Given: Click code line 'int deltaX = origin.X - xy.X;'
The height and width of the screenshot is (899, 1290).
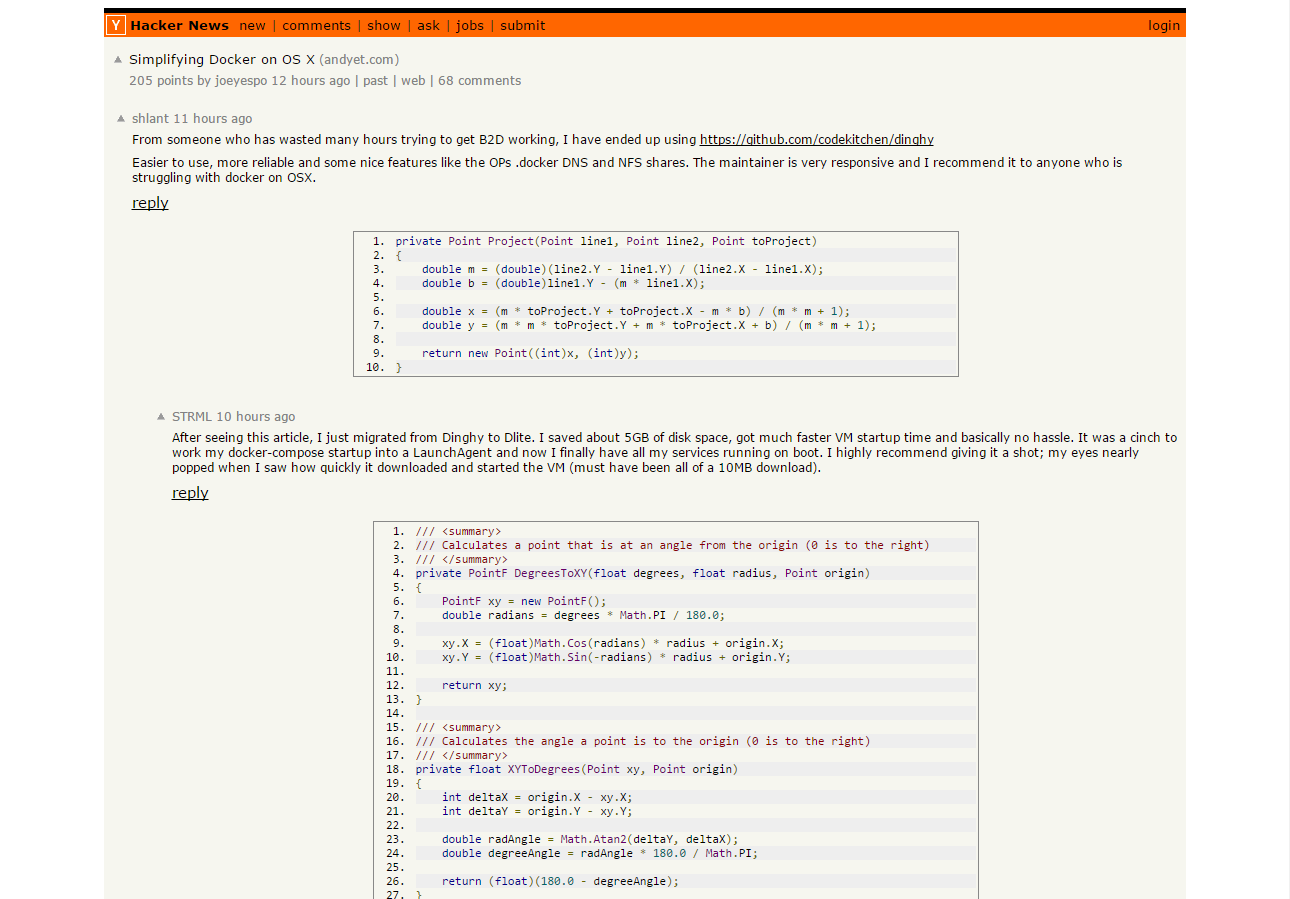Looking at the screenshot, I should pos(537,797).
